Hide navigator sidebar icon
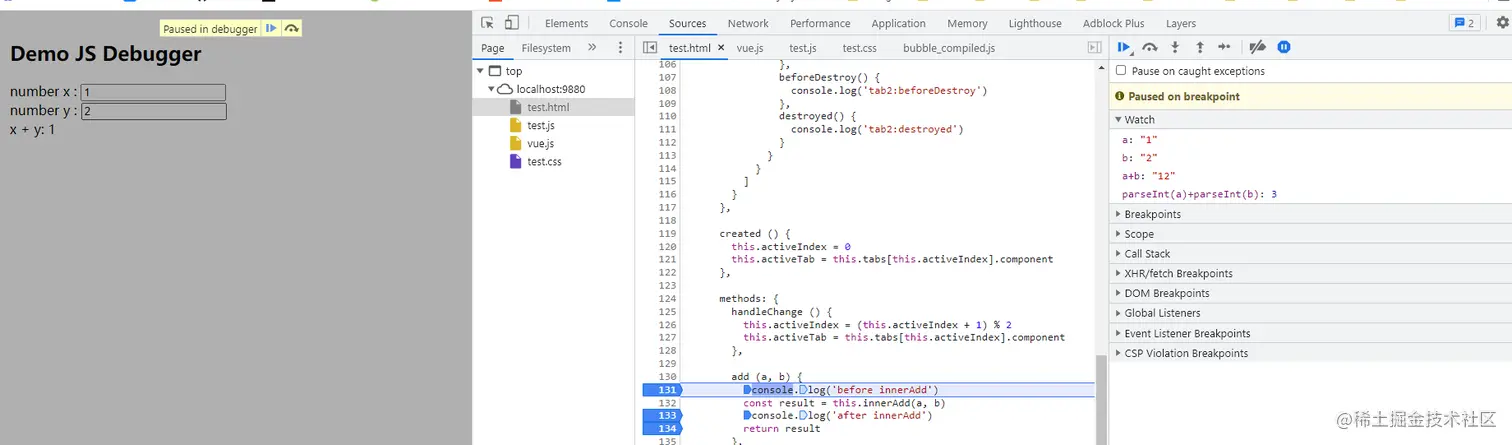 tap(650, 47)
